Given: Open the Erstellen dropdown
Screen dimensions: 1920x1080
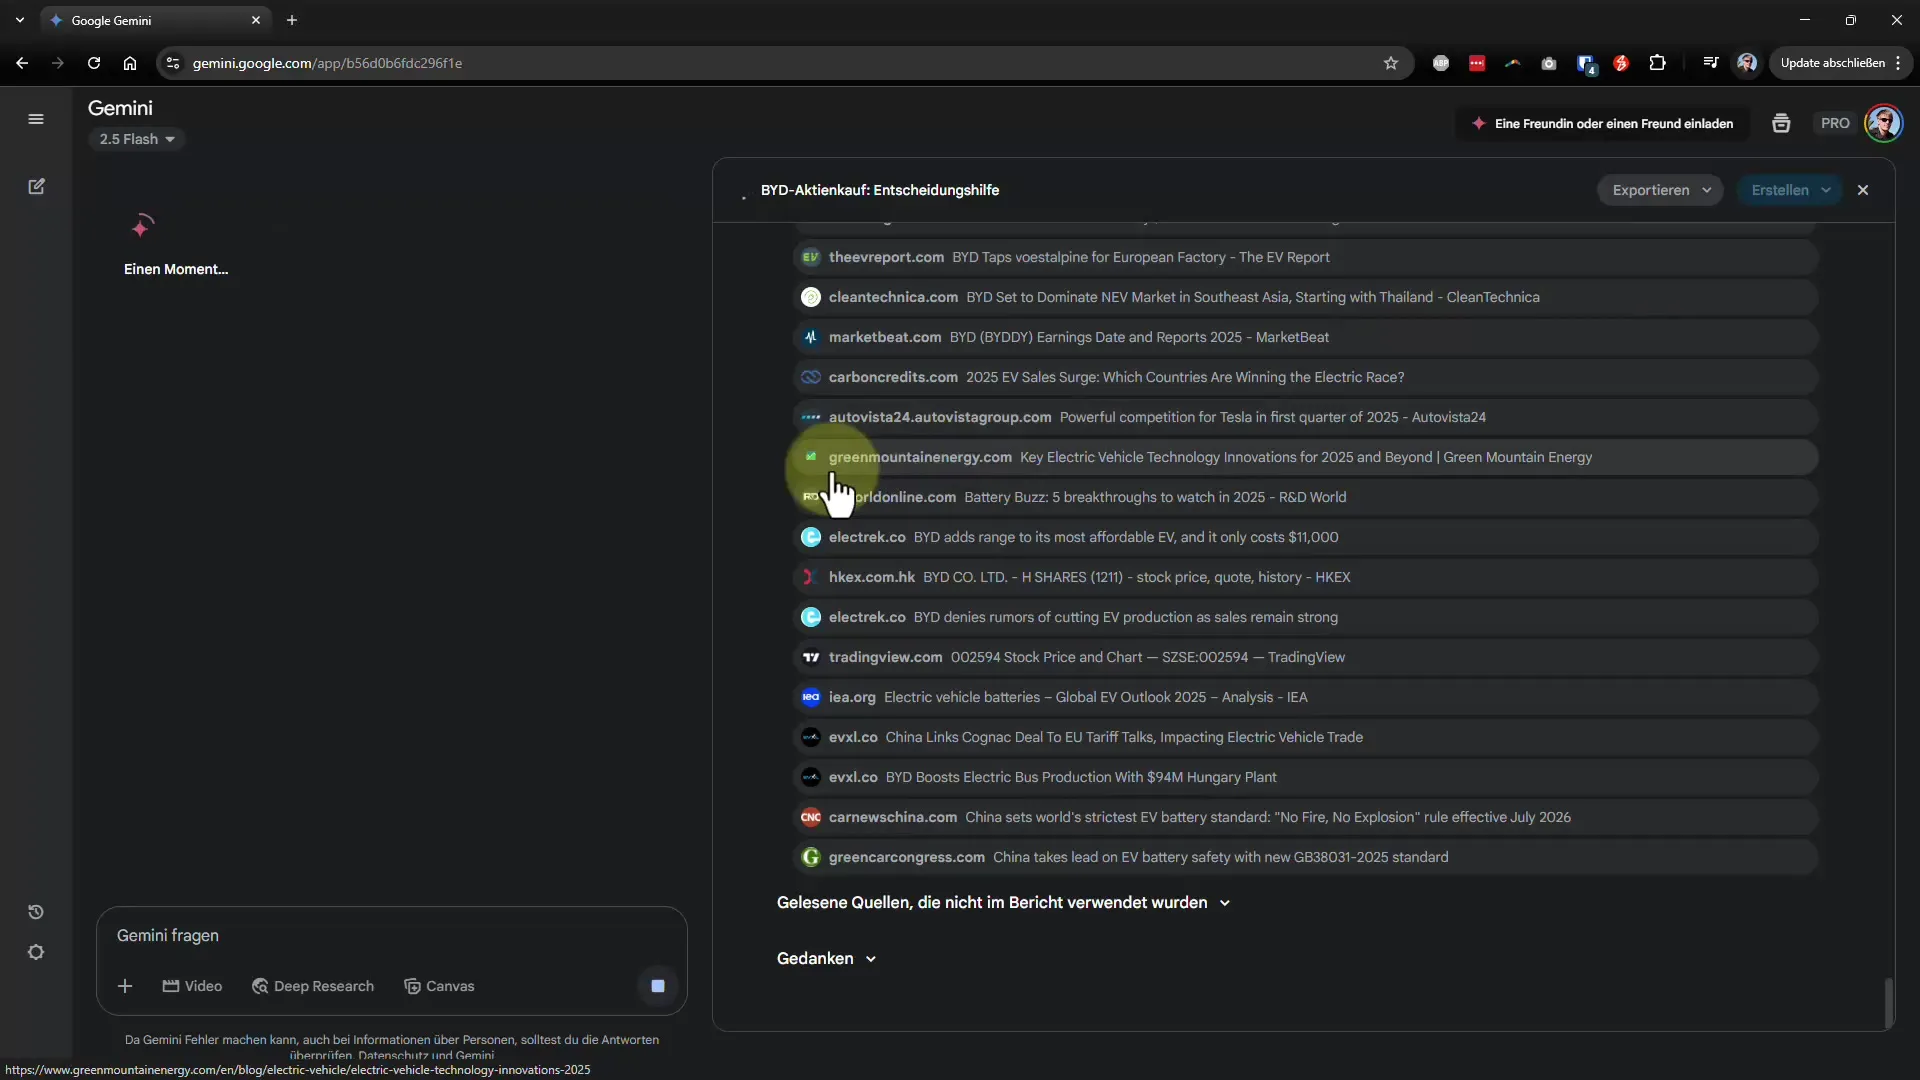Looking at the screenshot, I should (x=1790, y=190).
